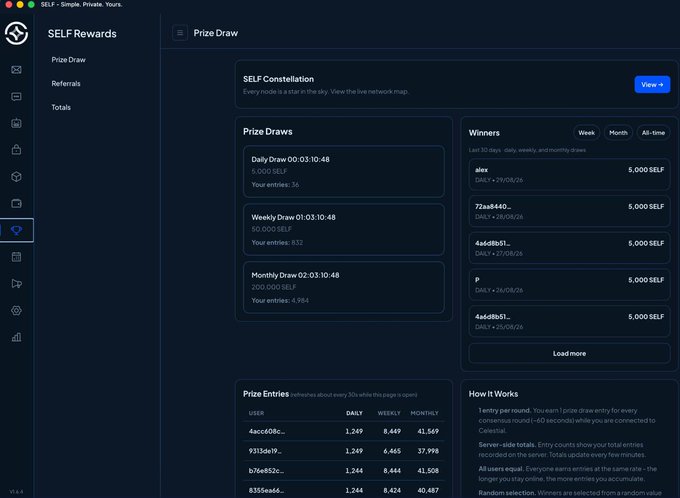The width and height of the screenshot is (680, 498).
Task: Click the 200,000 SELF prize amount
Action: (x=274, y=287)
